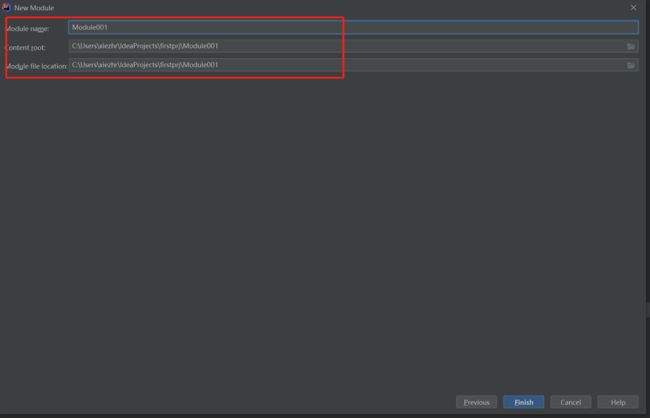
Task: Browse folder for Module file location
Action: tap(631, 66)
